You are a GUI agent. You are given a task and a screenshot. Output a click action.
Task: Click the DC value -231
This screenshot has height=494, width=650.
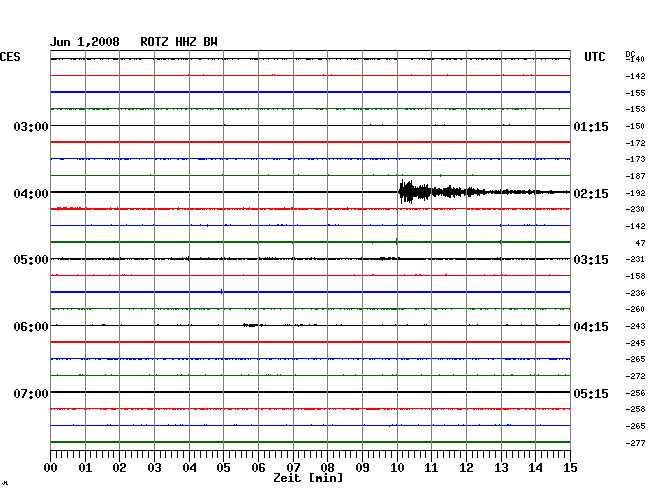[x=635, y=259]
